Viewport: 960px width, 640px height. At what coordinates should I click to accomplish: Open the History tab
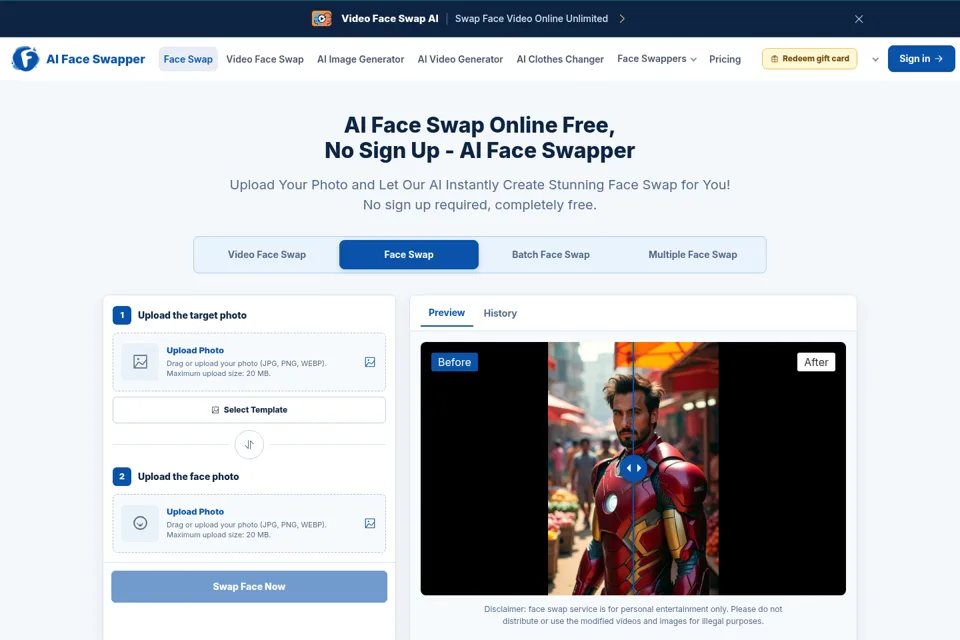(500, 313)
